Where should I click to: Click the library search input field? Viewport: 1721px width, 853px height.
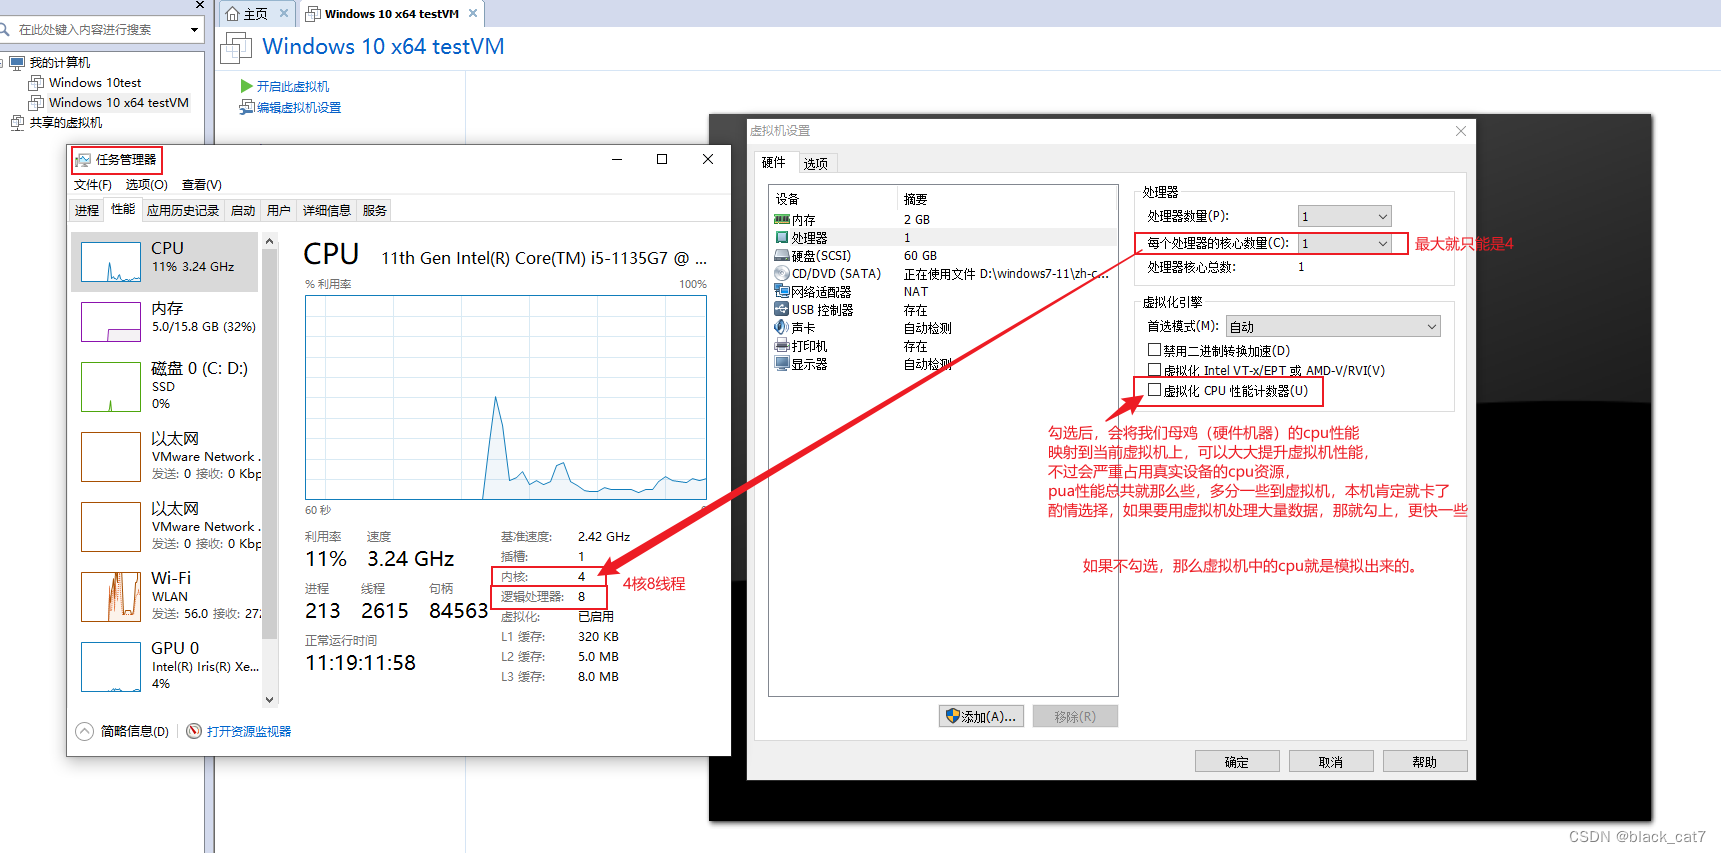(x=100, y=30)
